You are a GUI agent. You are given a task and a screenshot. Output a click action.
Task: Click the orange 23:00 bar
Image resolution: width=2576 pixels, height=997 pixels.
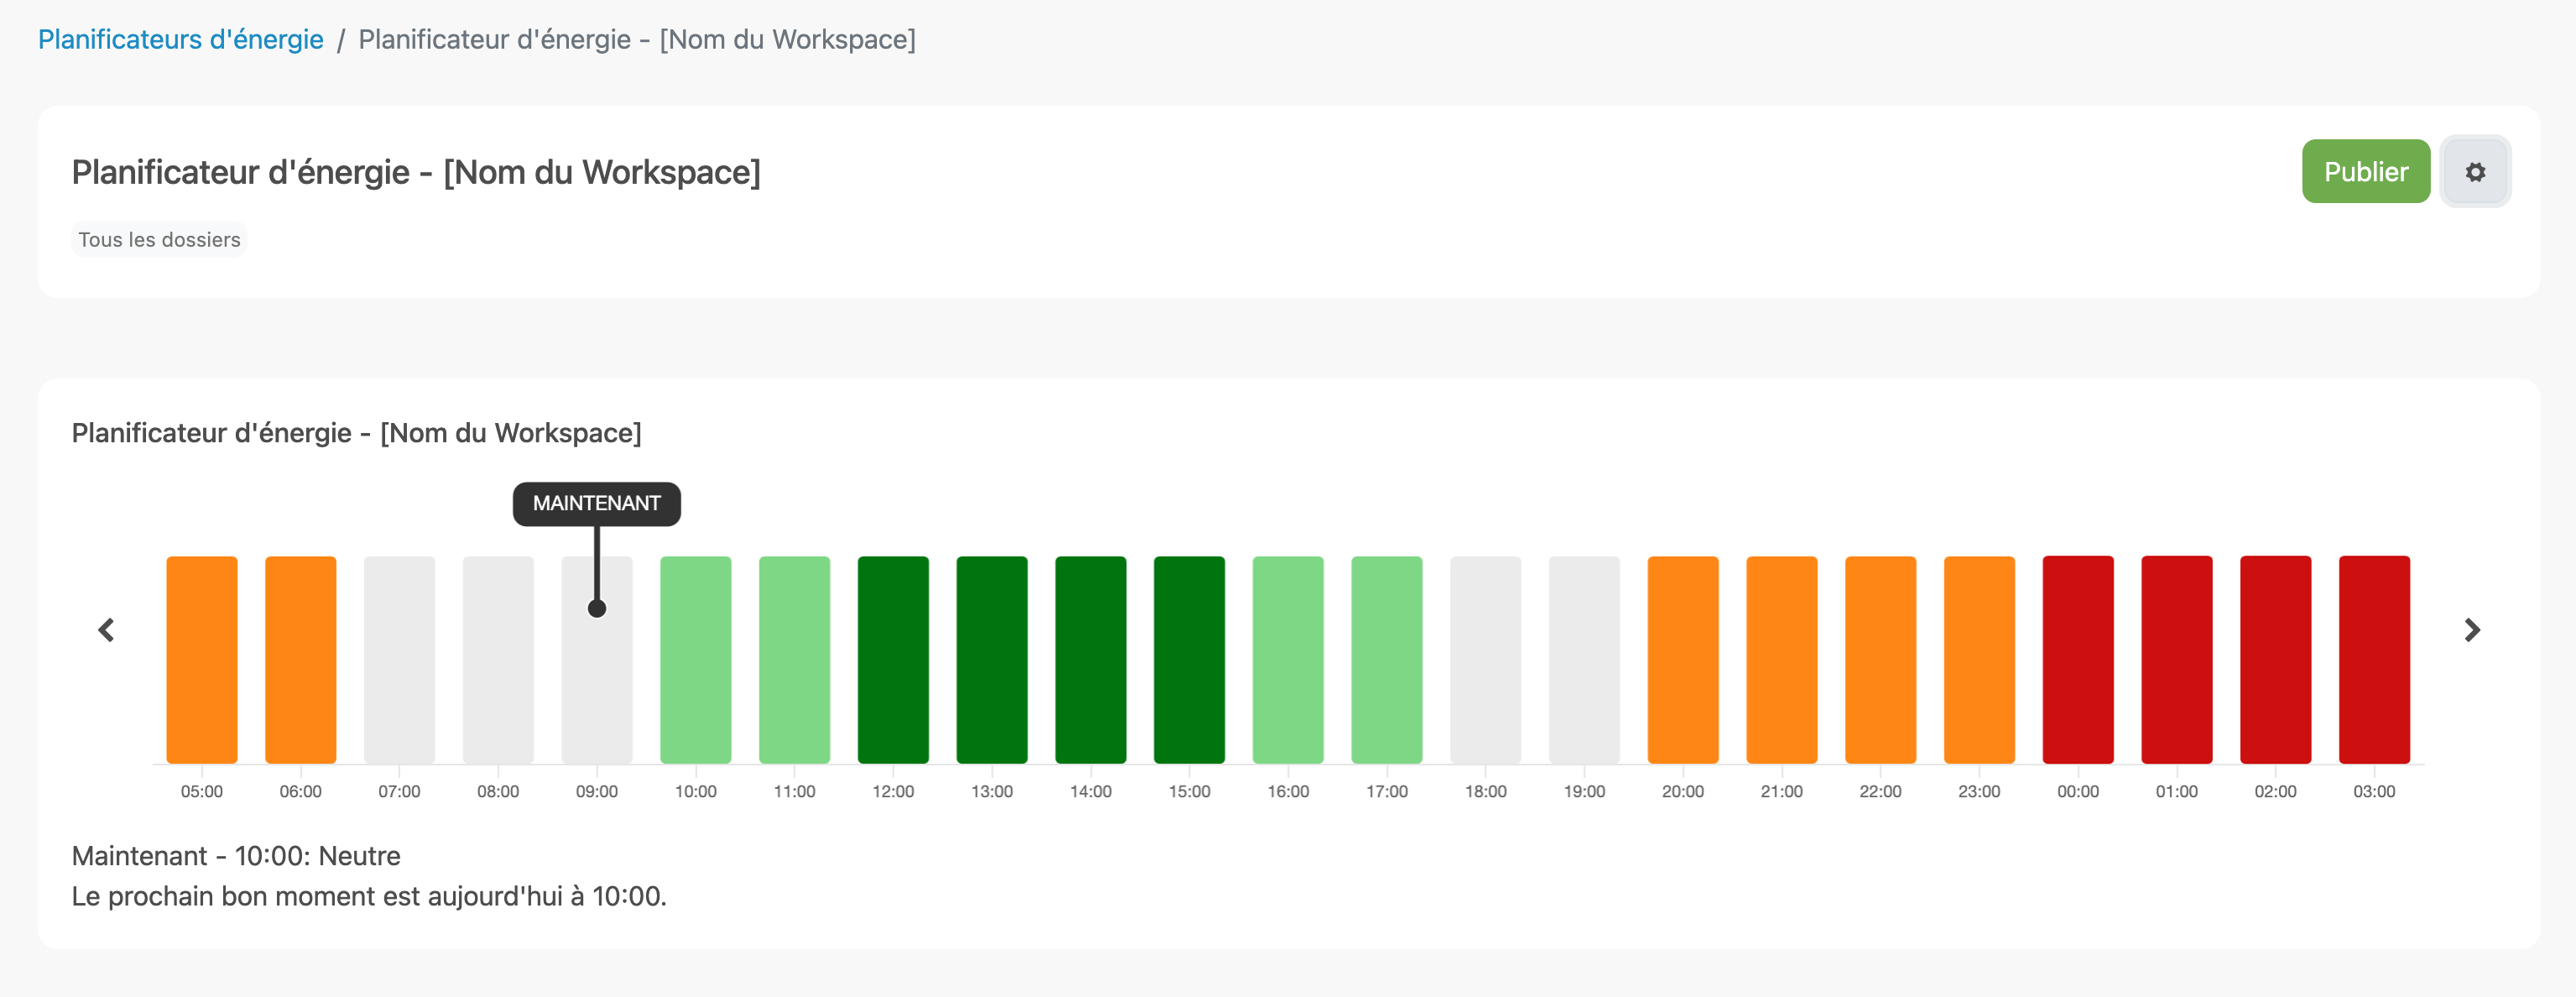(x=1979, y=660)
